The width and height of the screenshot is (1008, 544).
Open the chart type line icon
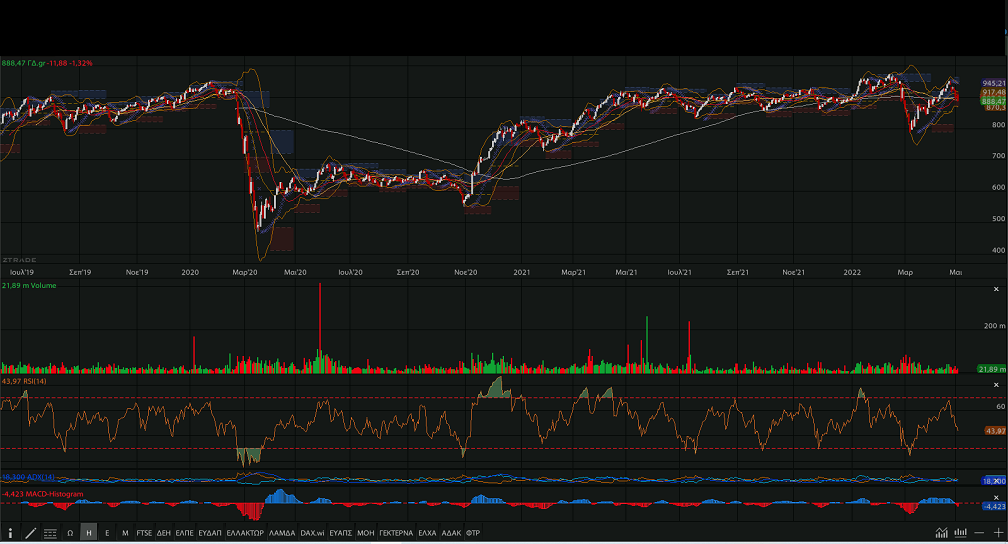point(942,532)
